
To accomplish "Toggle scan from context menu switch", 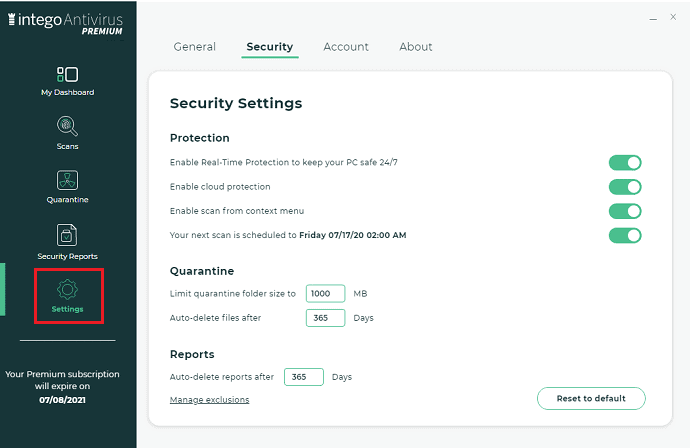I will [625, 211].
